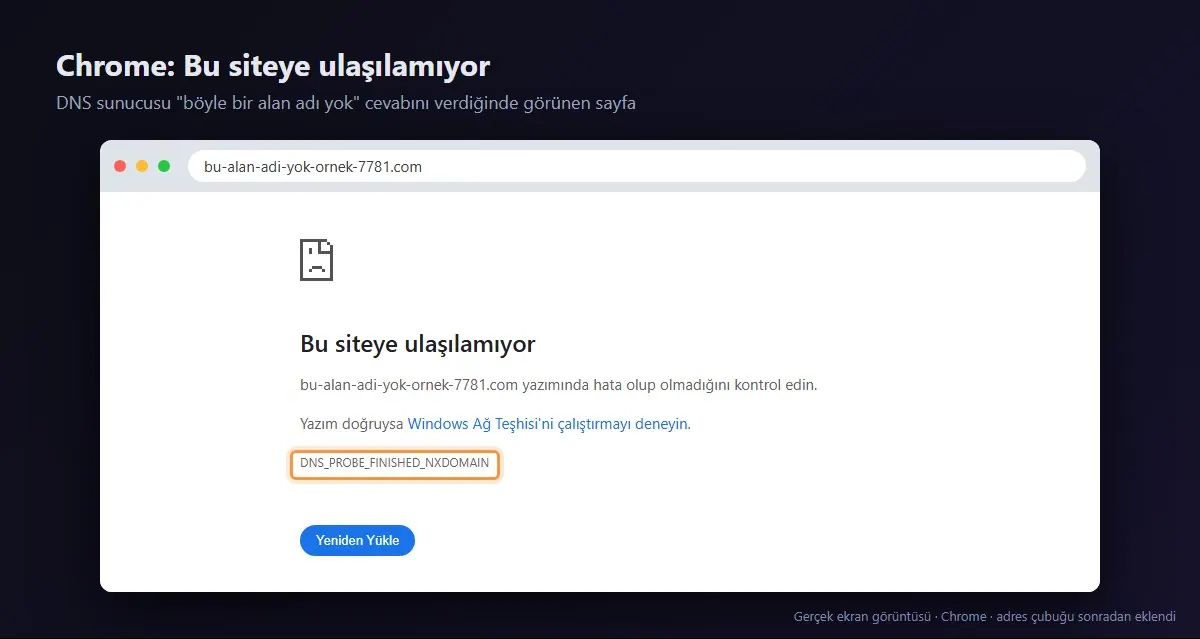Click the "Chrome: Bu siteye ulaşılamıyor" title
The height and width of the screenshot is (639, 1200).
pos(273,66)
